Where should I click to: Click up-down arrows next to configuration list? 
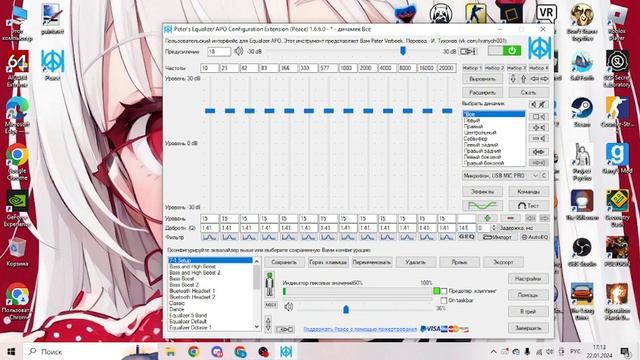coord(268,324)
